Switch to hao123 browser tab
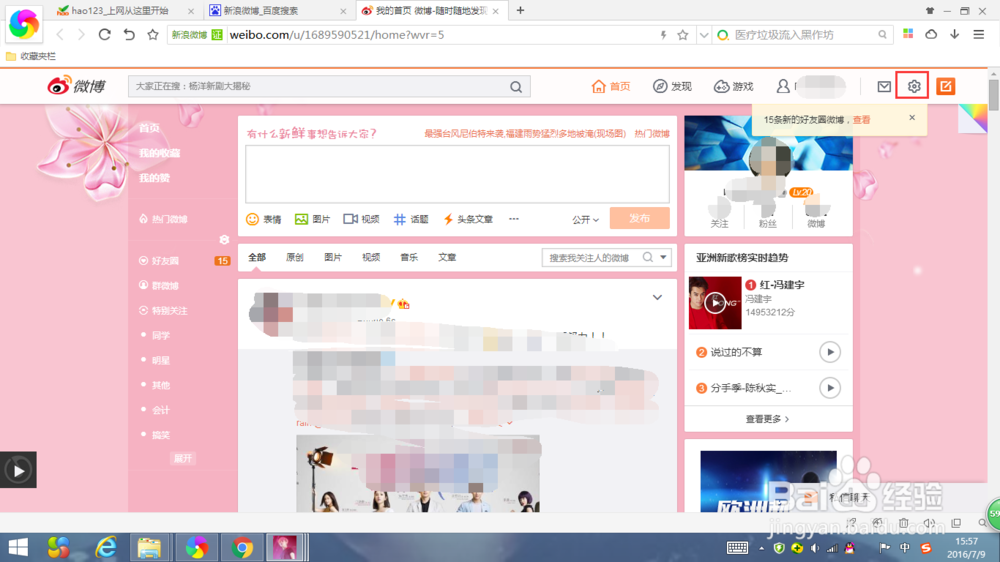The image size is (1000, 562). click(125, 11)
